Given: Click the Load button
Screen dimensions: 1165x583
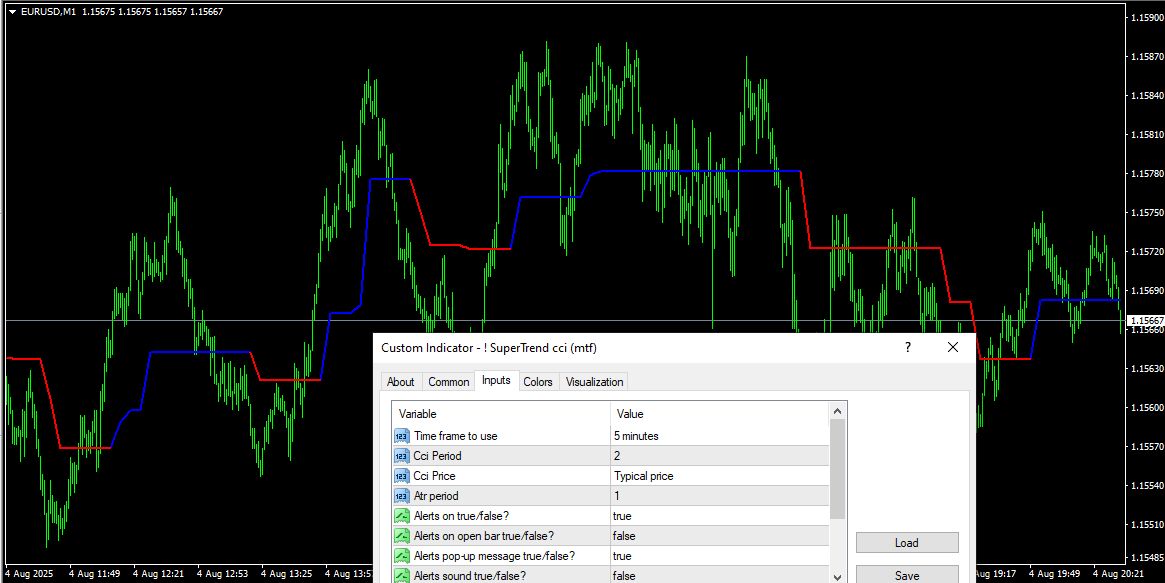Looking at the screenshot, I should (x=907, y=543).
